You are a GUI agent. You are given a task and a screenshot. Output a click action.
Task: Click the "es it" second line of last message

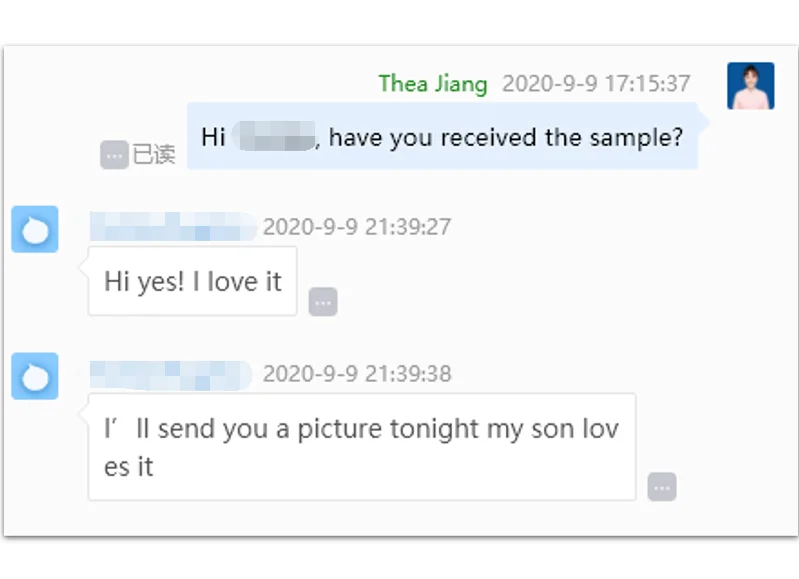129,466
